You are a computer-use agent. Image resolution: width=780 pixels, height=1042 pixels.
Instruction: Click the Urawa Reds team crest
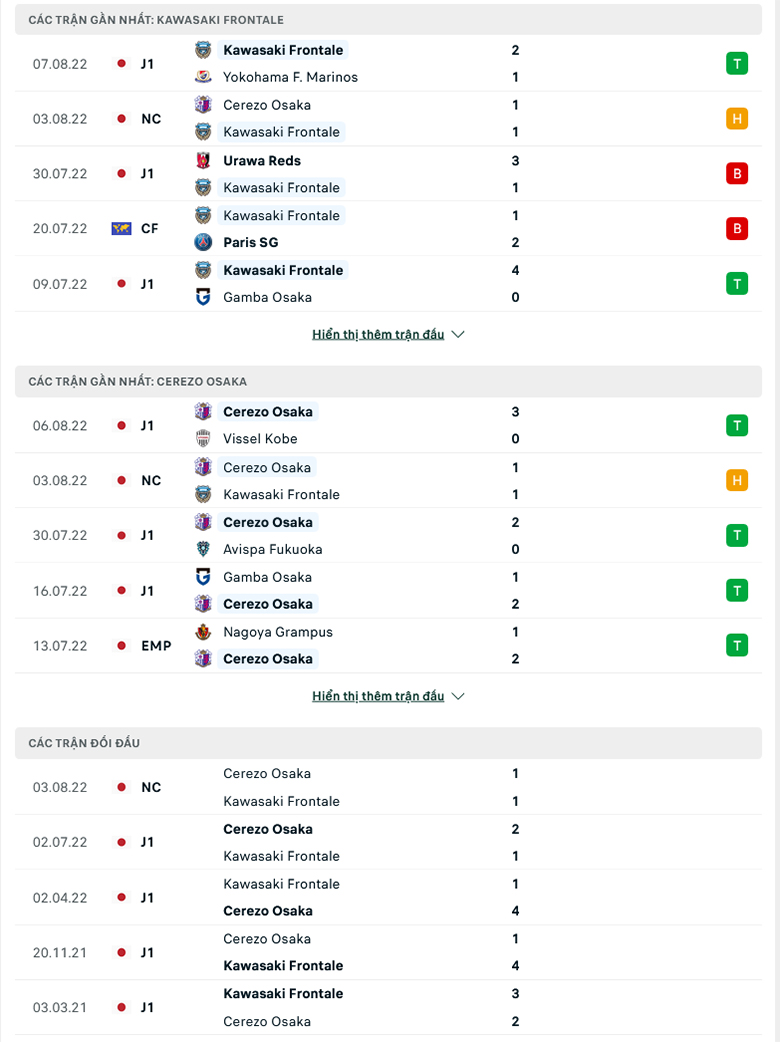click(x=203, y=161)
